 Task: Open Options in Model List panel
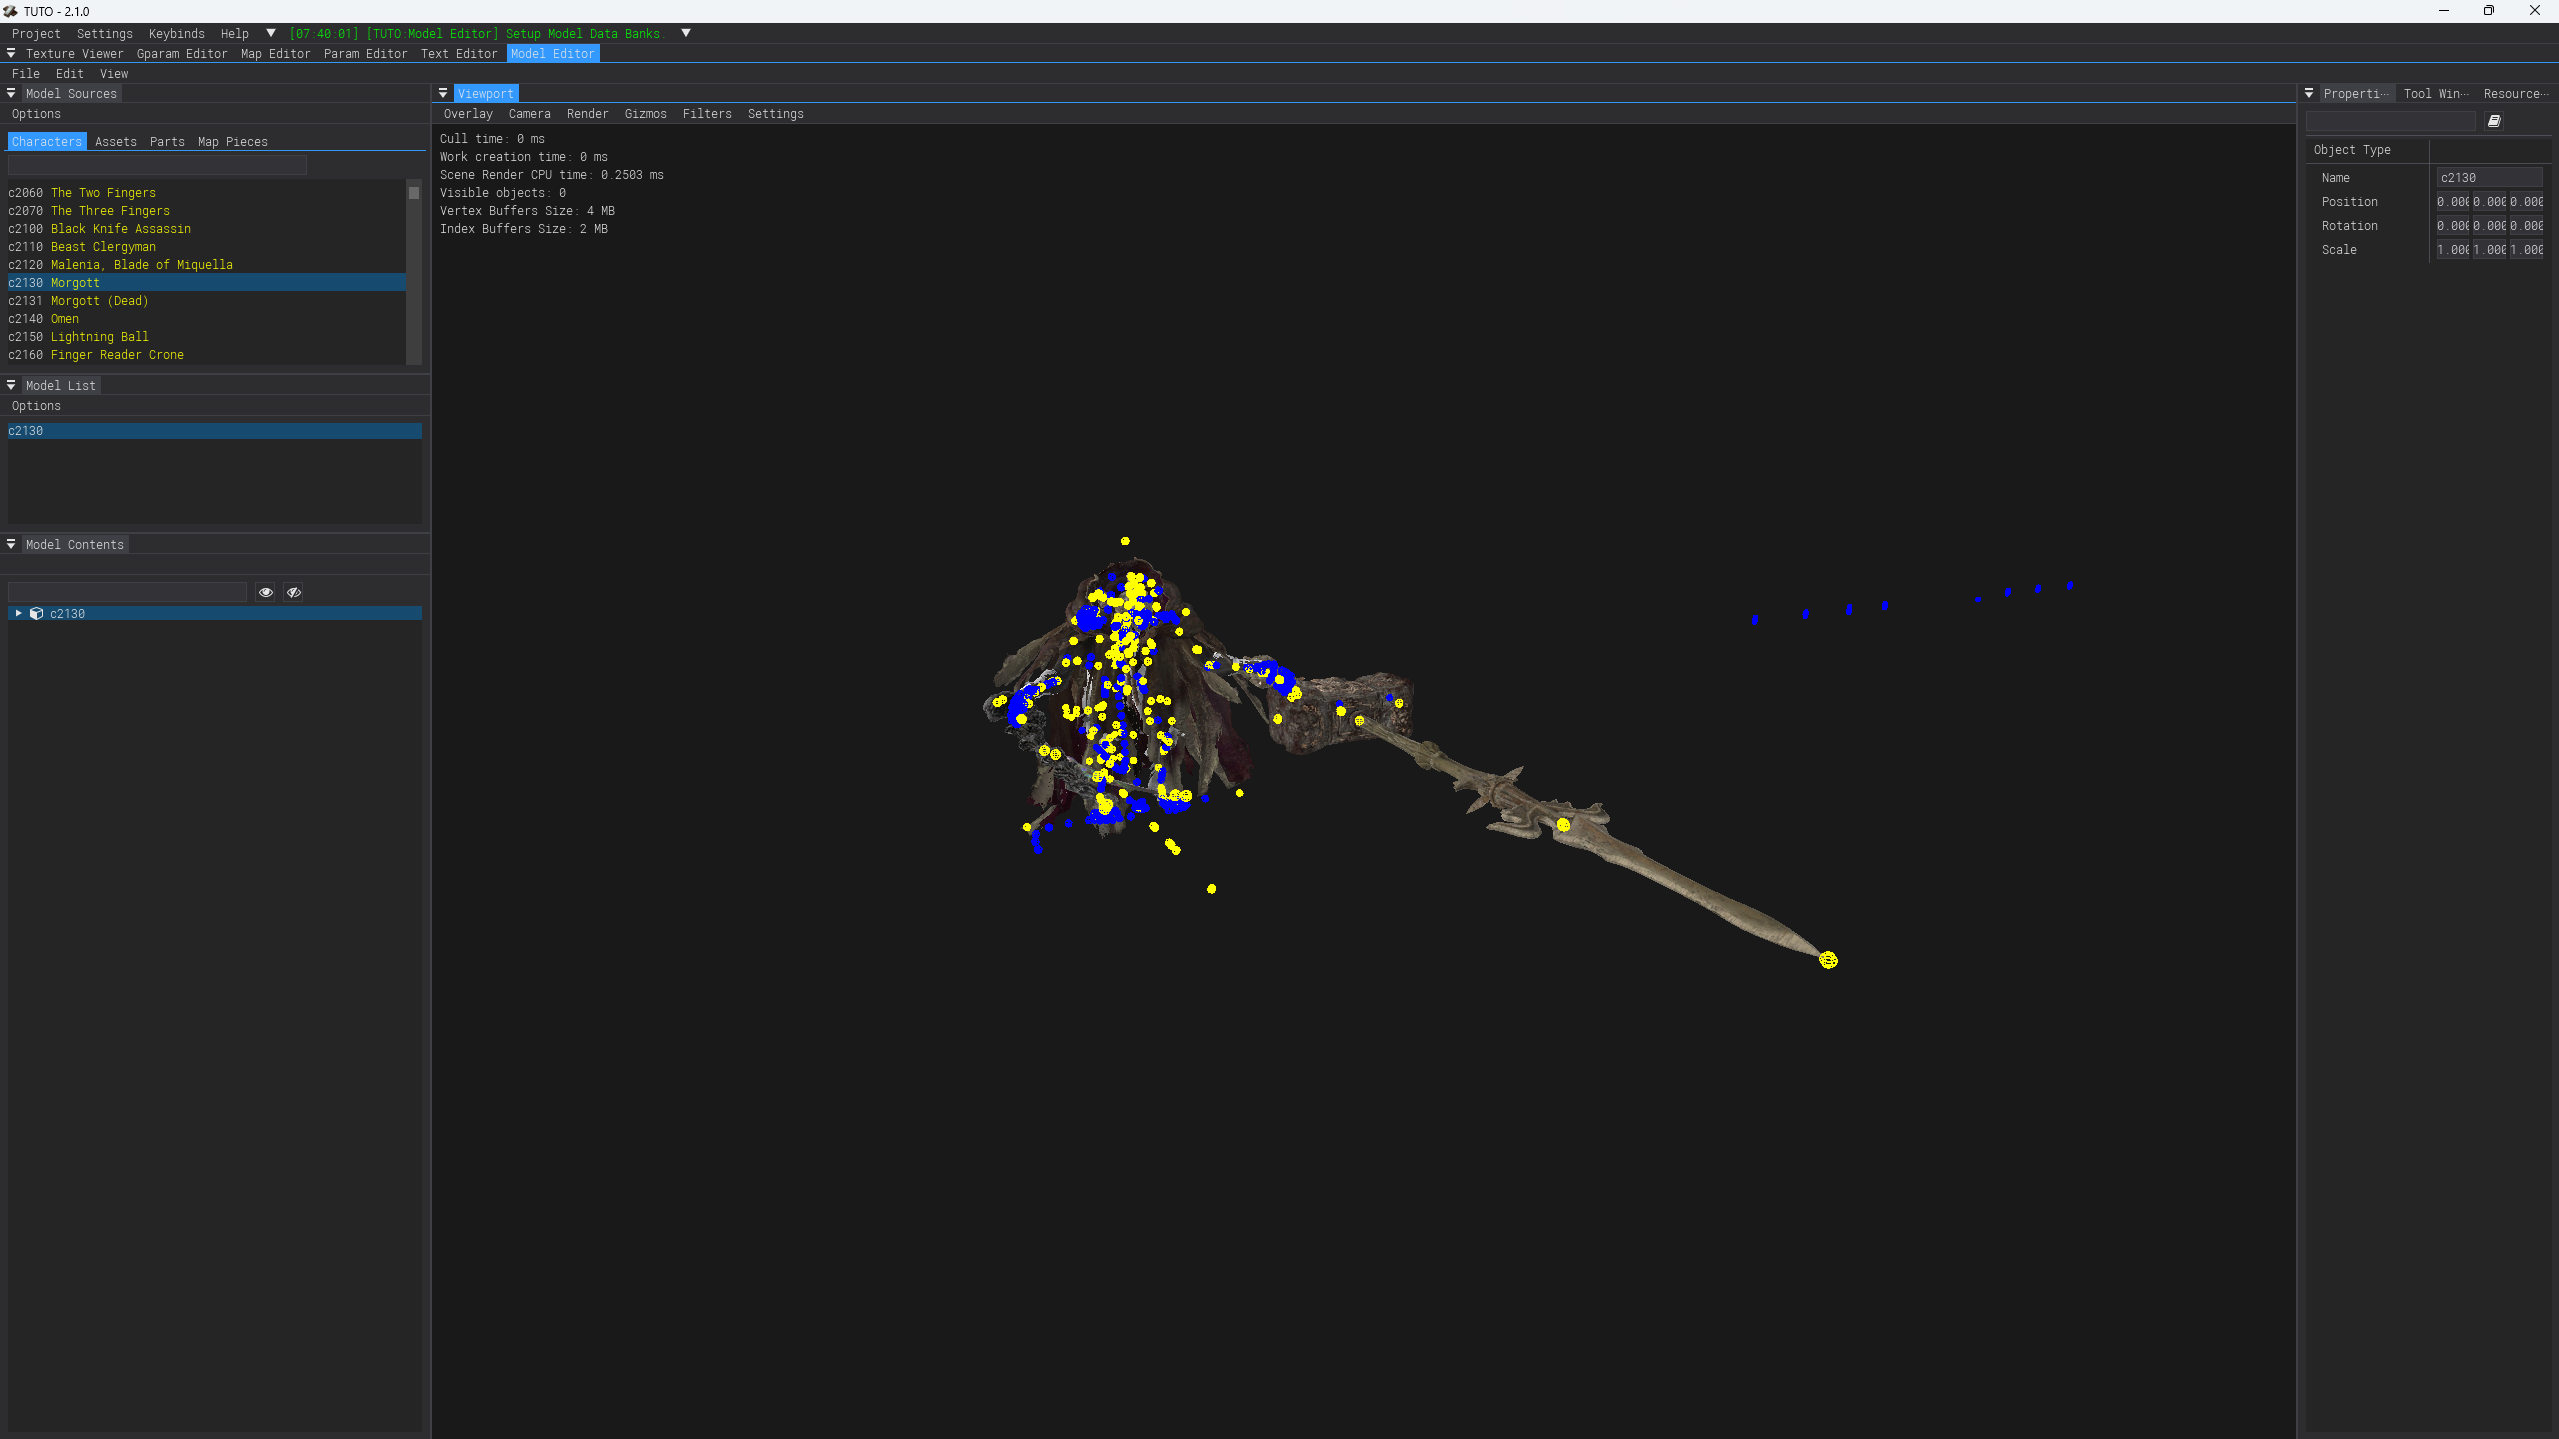coord(36,405)
